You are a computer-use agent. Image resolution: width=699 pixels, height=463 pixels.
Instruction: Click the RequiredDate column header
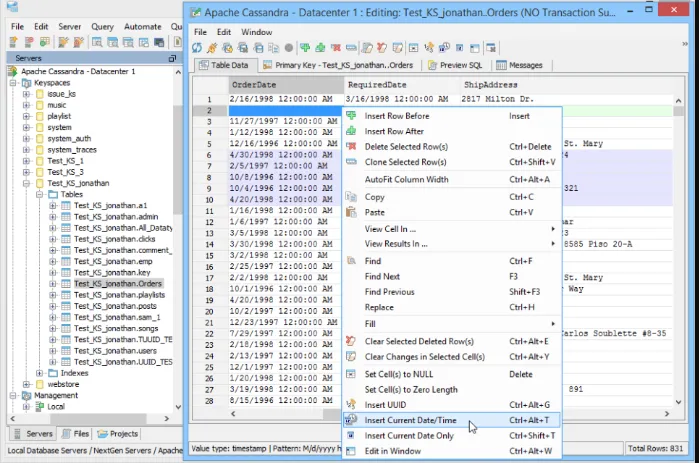(402, 85)
